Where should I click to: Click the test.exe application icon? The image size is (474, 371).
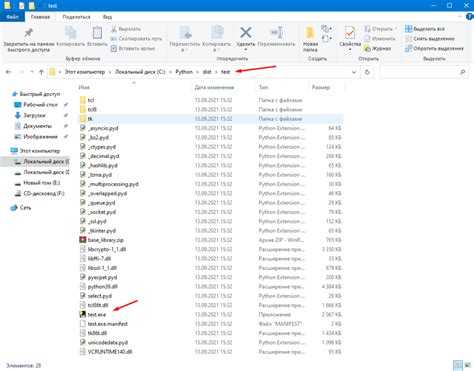[83, 314]
